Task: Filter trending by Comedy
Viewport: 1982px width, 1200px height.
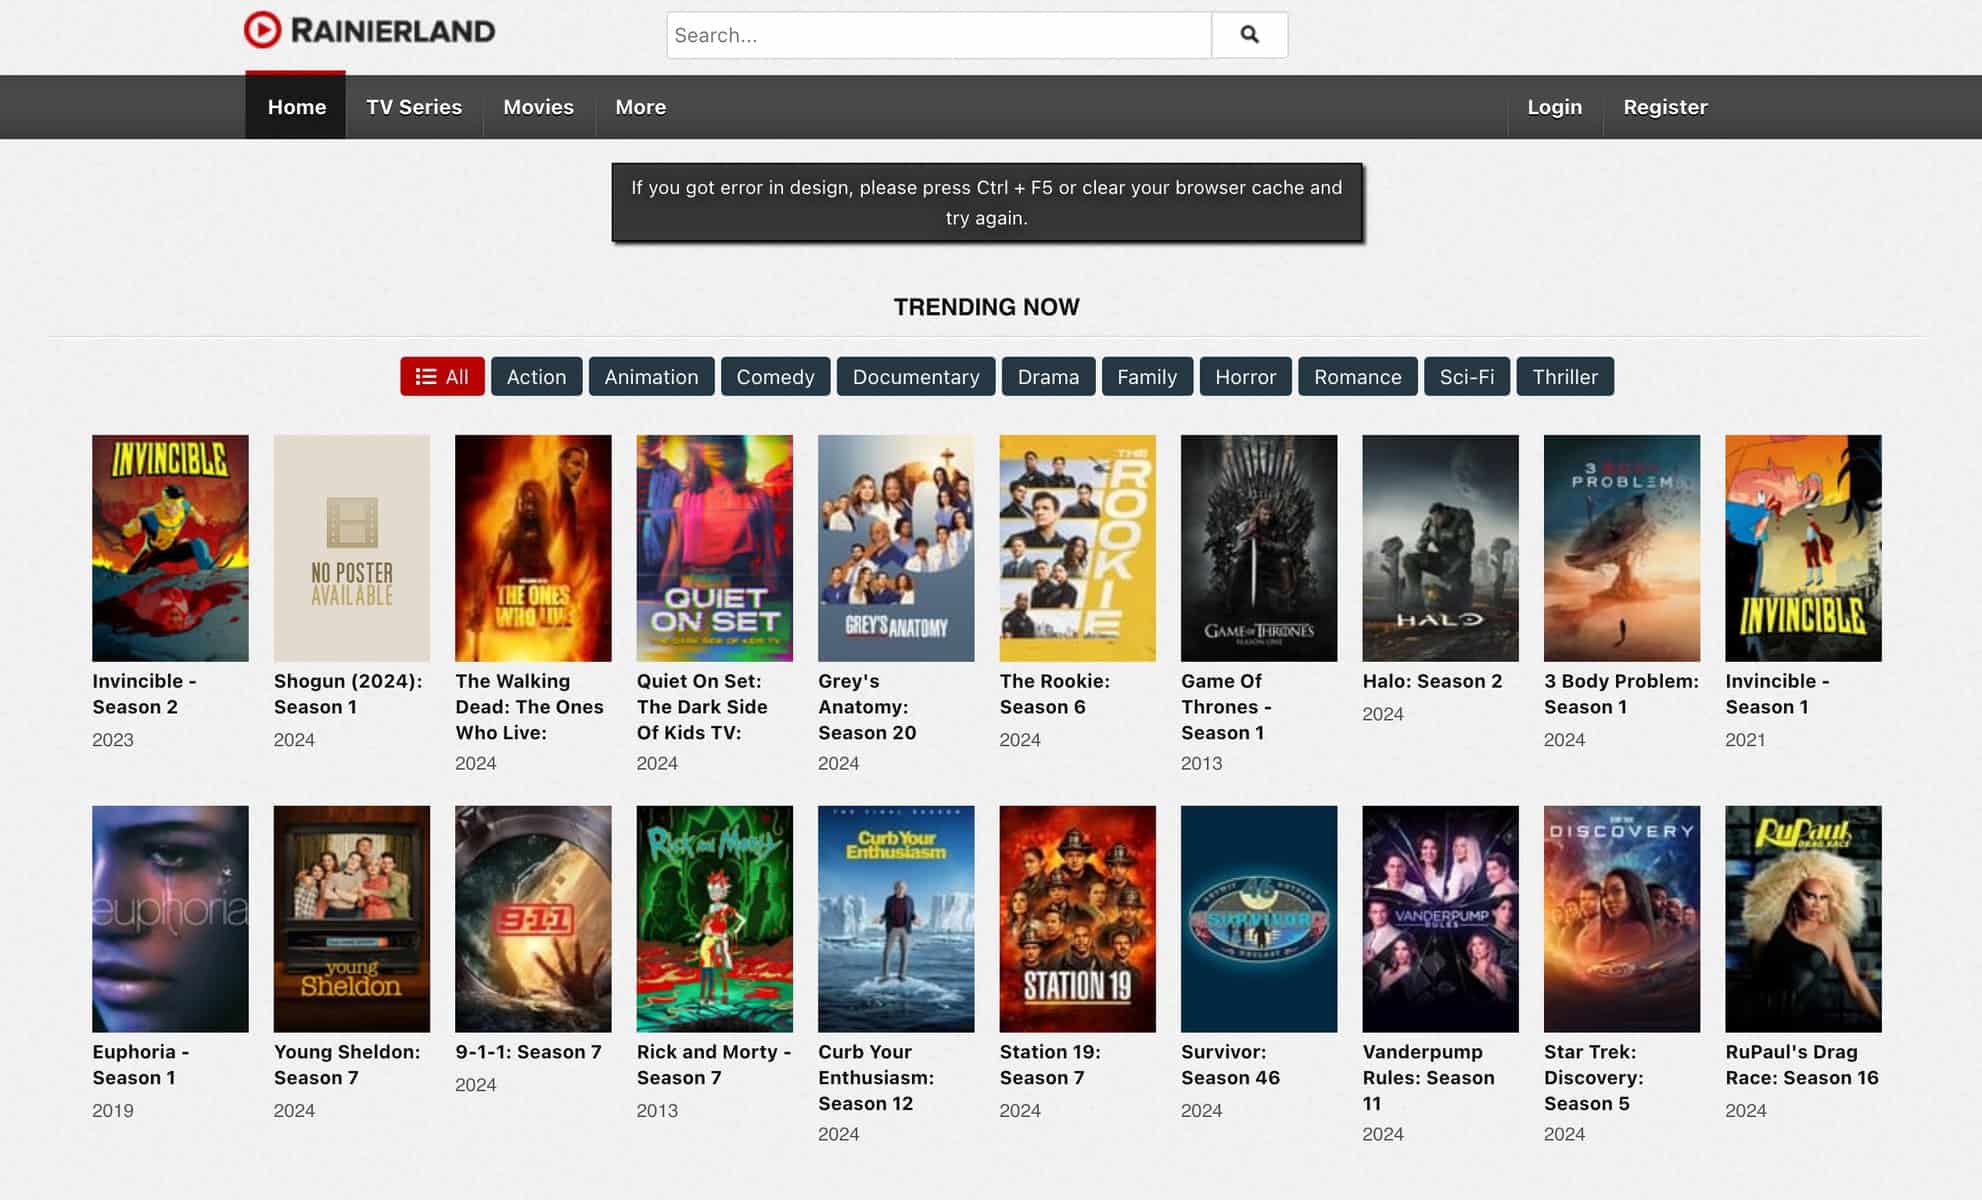Action: click(x=775, y=377)
